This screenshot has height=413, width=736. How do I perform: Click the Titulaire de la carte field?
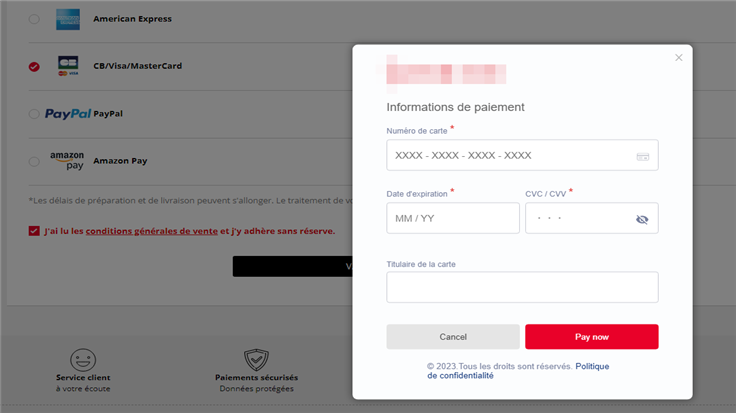point(522,288)
